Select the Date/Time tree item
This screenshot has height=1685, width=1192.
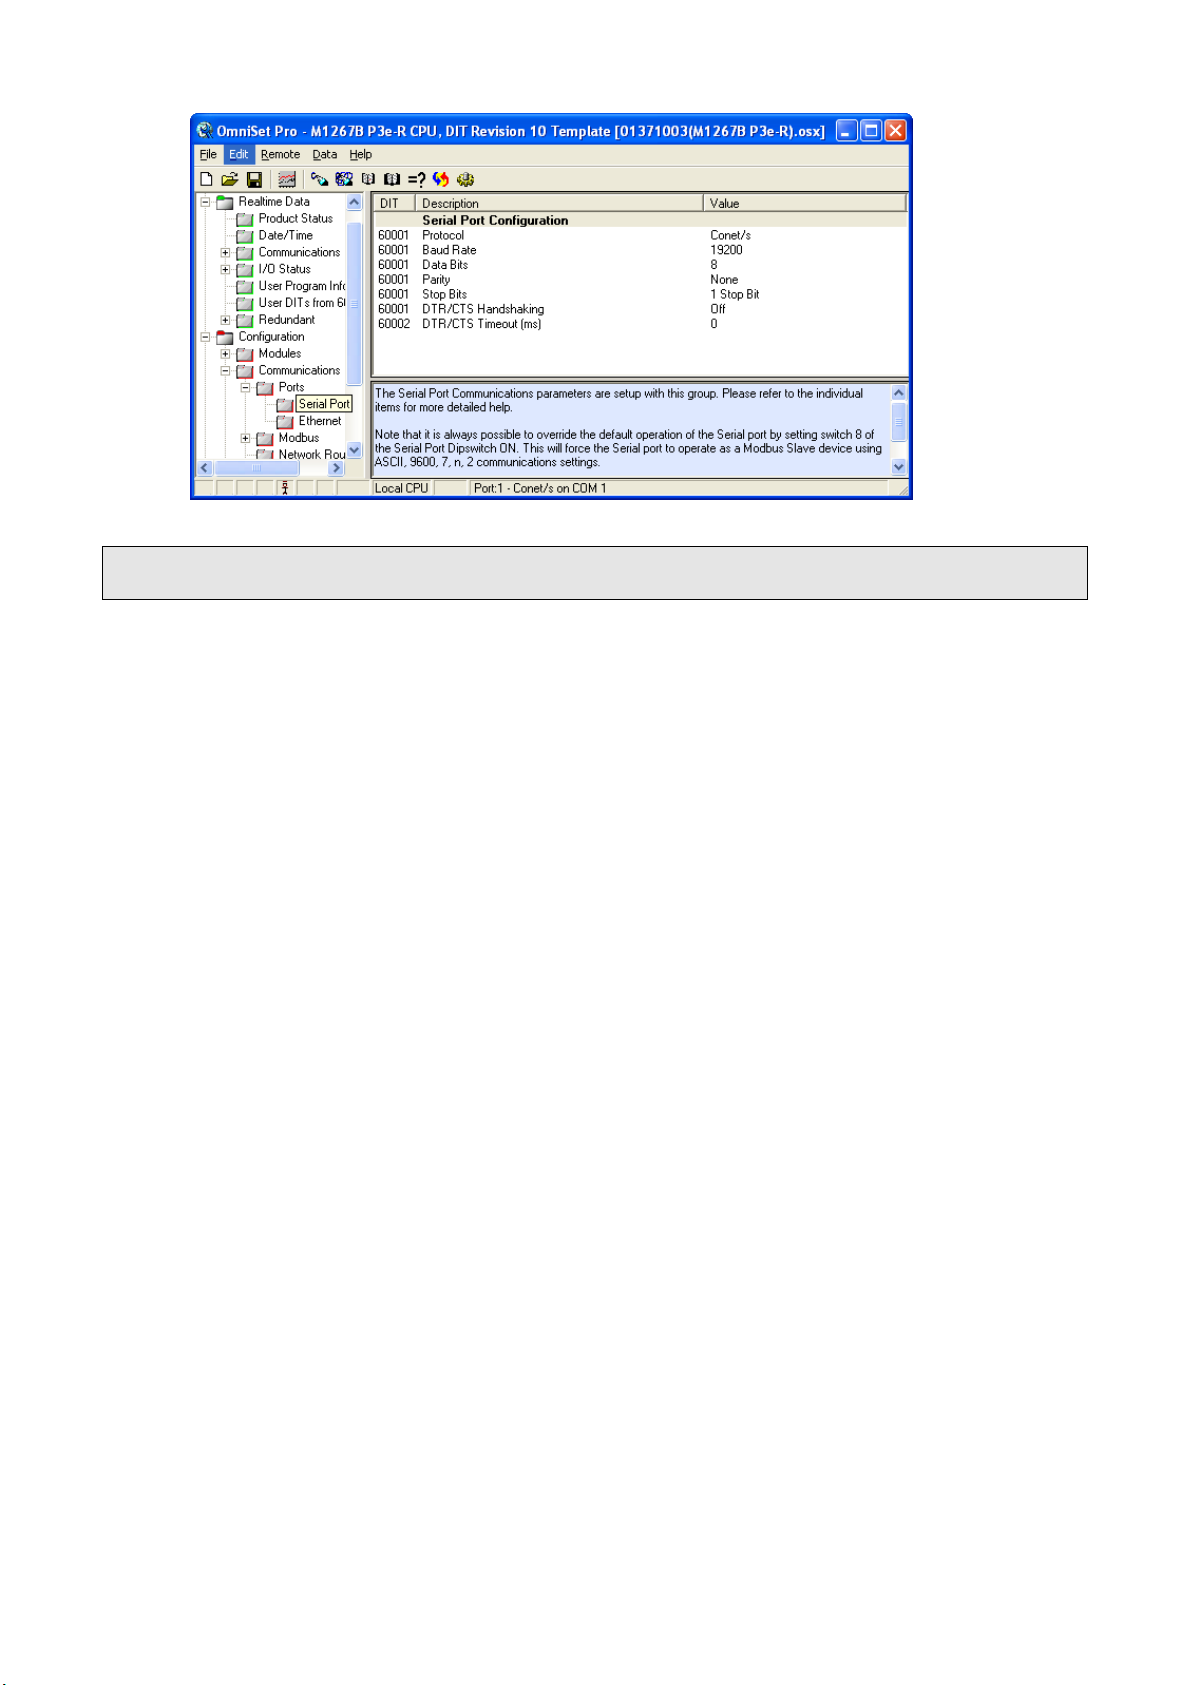285,236
